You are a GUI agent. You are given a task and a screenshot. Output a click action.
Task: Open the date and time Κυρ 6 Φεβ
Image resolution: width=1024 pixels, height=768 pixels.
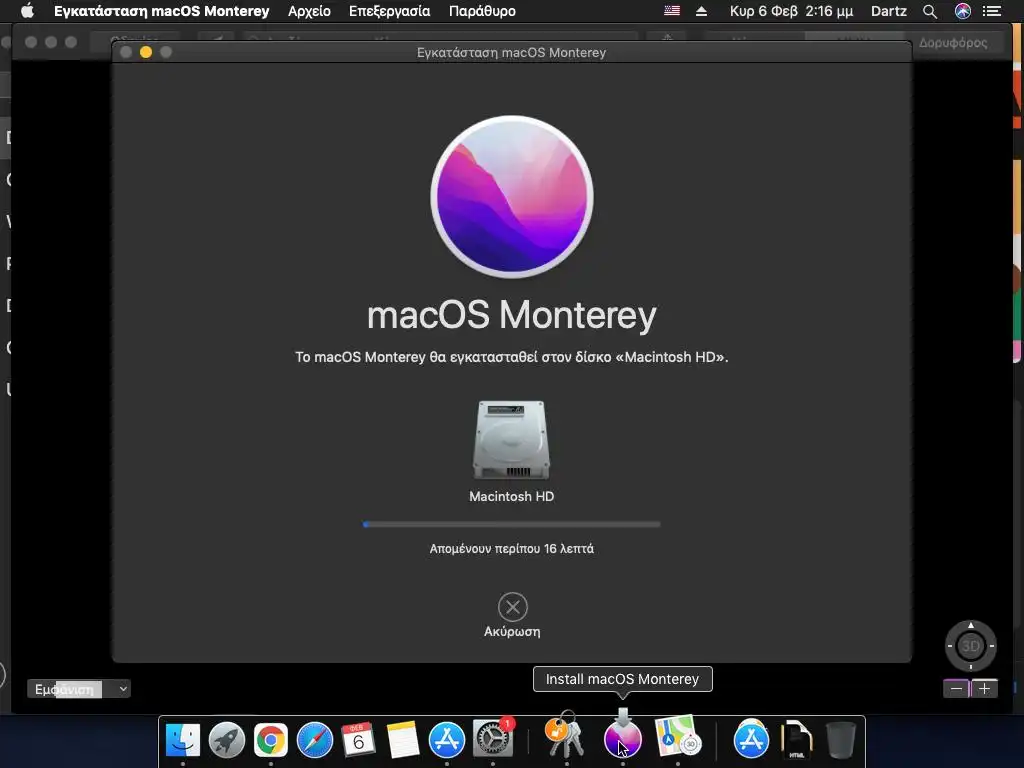(792, 11)
